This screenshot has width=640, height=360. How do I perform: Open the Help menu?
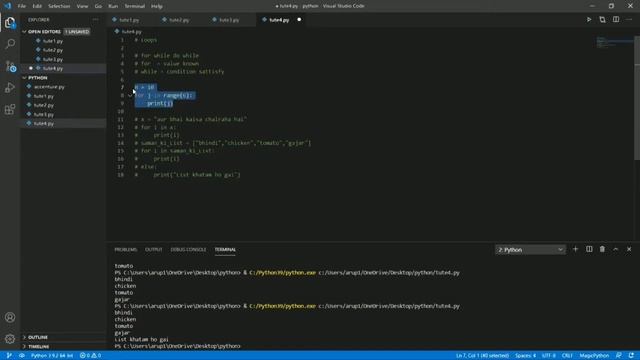point(157,6)
